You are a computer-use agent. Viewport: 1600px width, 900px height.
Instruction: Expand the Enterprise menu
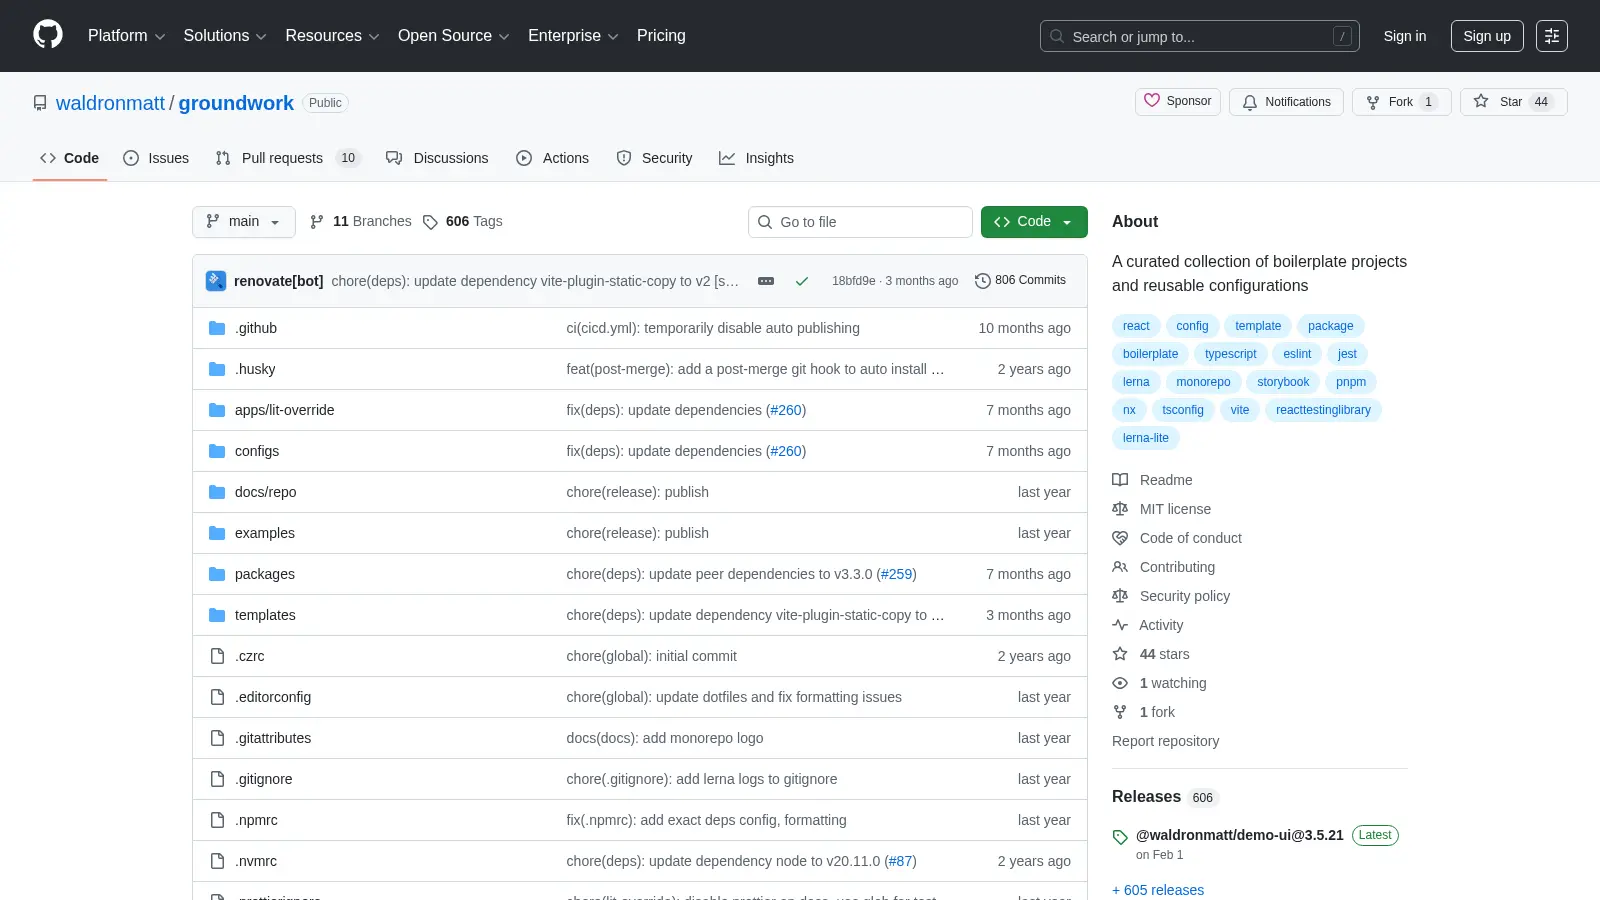click(x=573, y=36)
